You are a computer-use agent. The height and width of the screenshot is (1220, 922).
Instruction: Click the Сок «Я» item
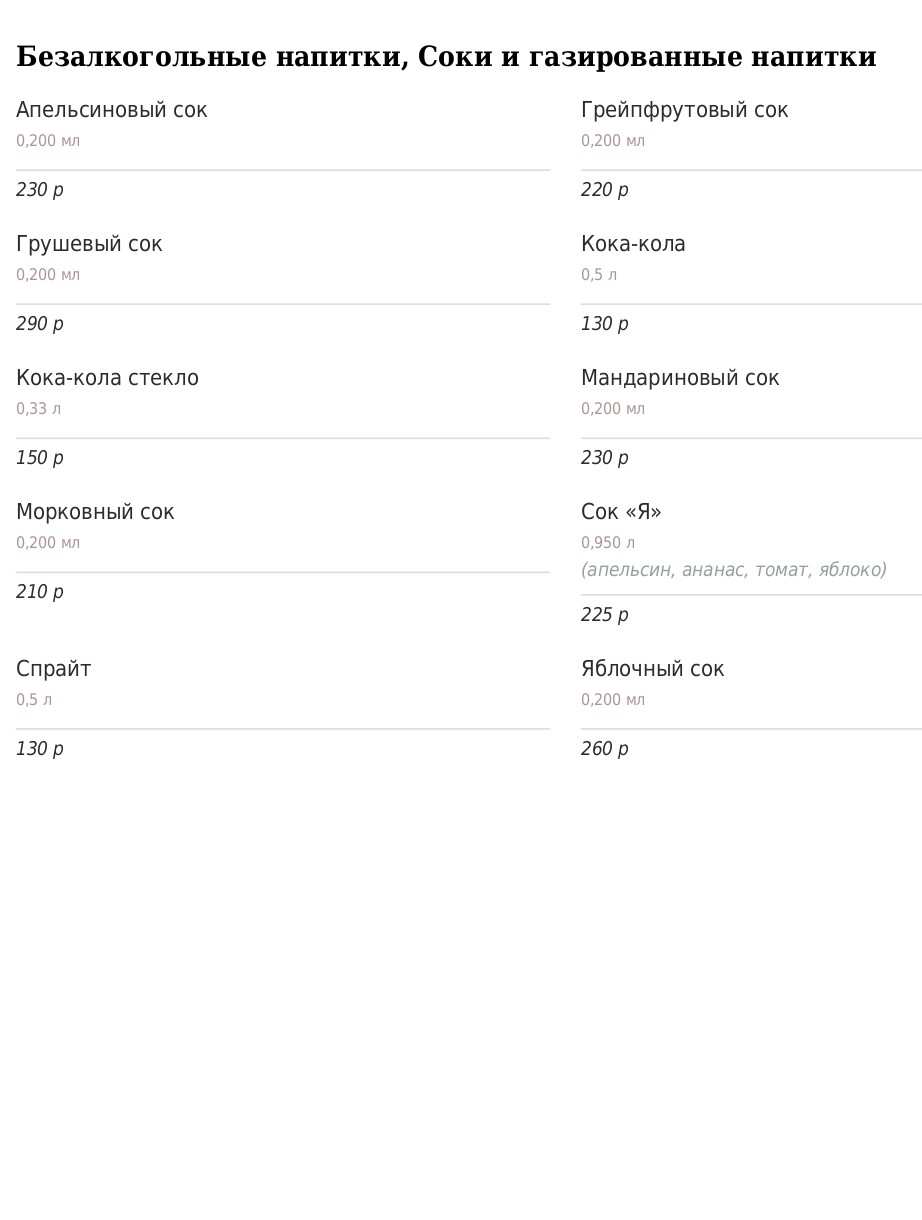[x=621, y=513]
